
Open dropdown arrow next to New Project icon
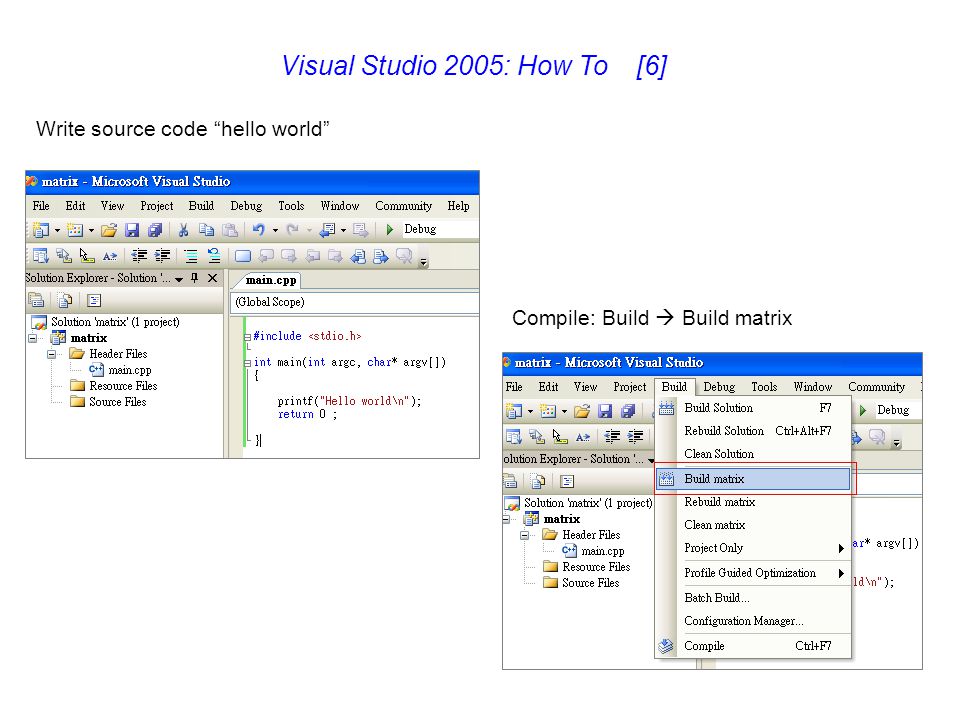(x=58, y=230)
